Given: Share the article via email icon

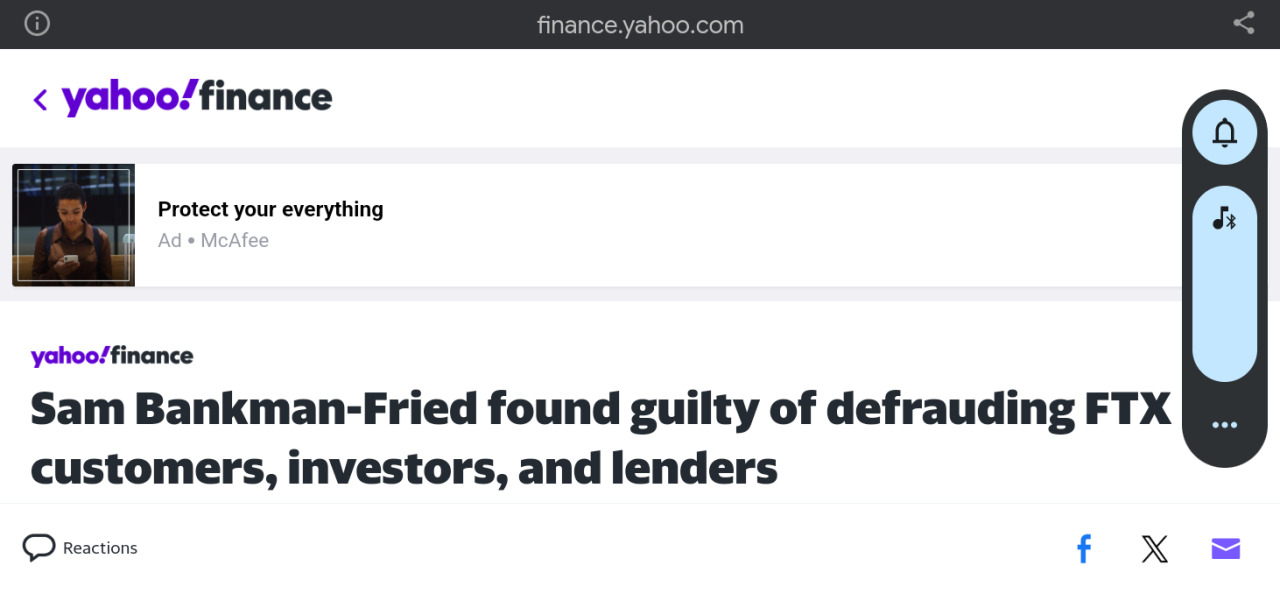Looking at the screenshot, I should tap(1226, 548).
